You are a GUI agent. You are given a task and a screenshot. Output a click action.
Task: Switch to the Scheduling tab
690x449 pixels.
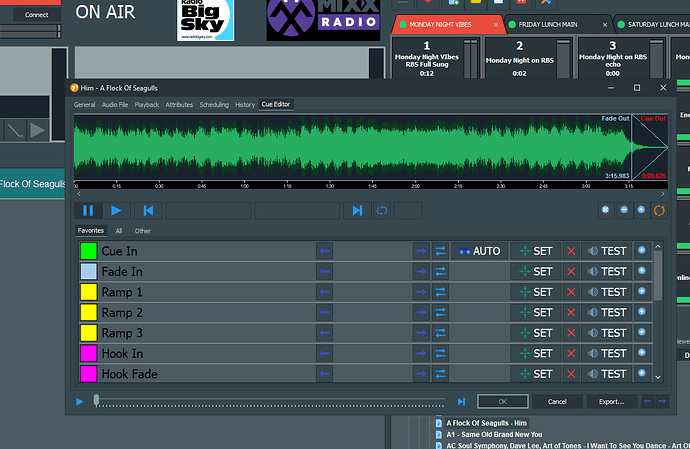[x=214, y=104]
